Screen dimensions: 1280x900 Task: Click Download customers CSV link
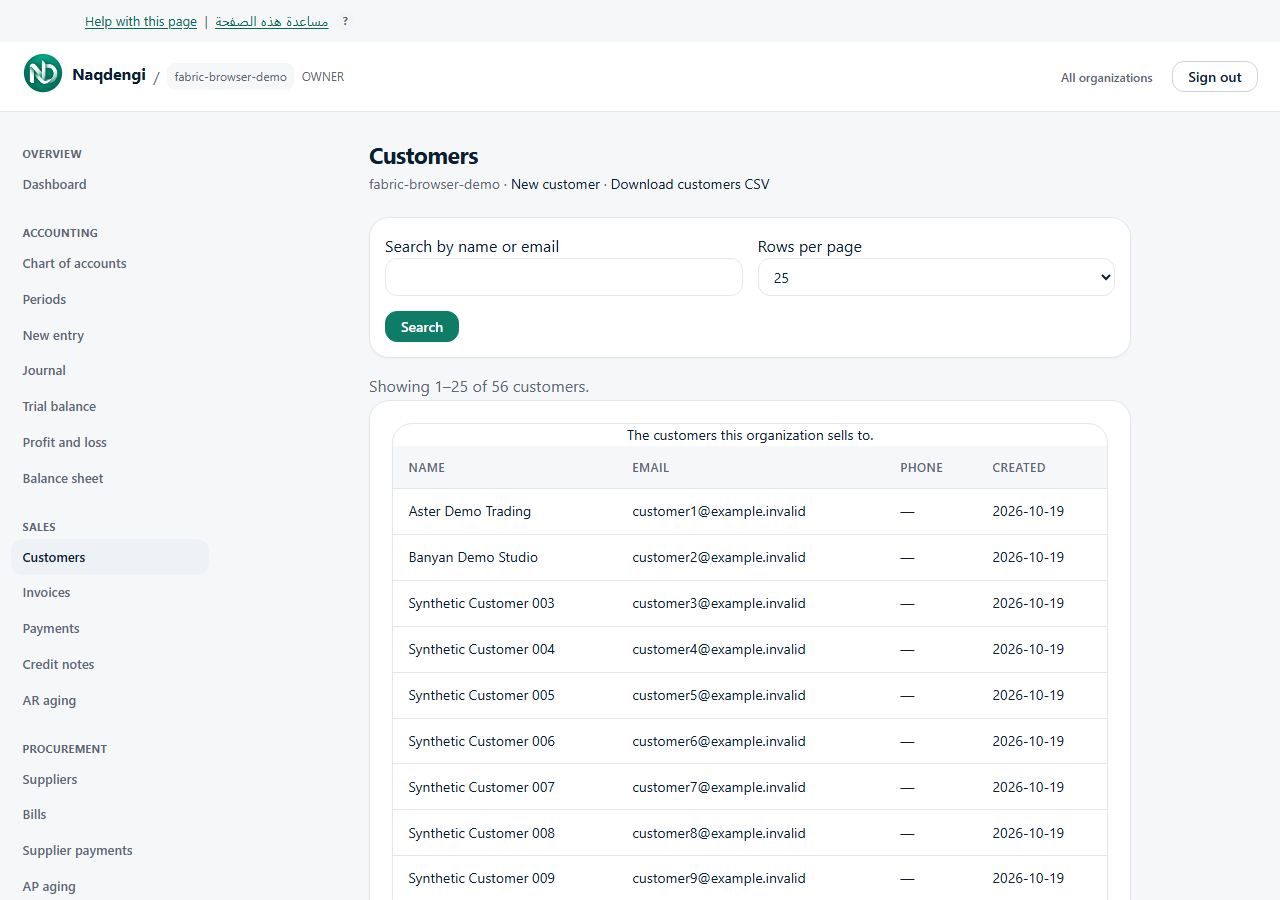tap(690, 184)
